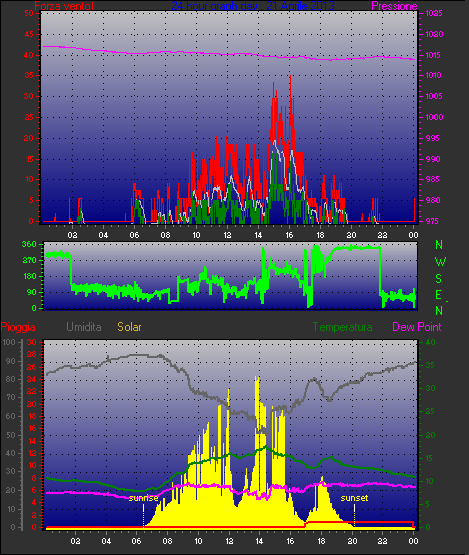Click the sunset marker label
469x555 pixels.
pyautogui.click(x=354, y=498)
